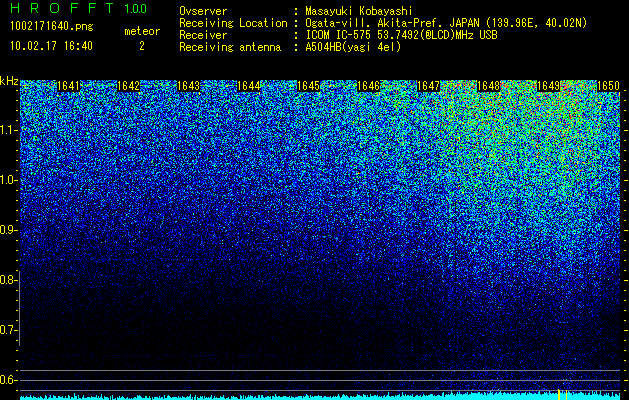Screen dimensions: 629x400
Task: Click time marker 1650
Action: coord(609,86)
